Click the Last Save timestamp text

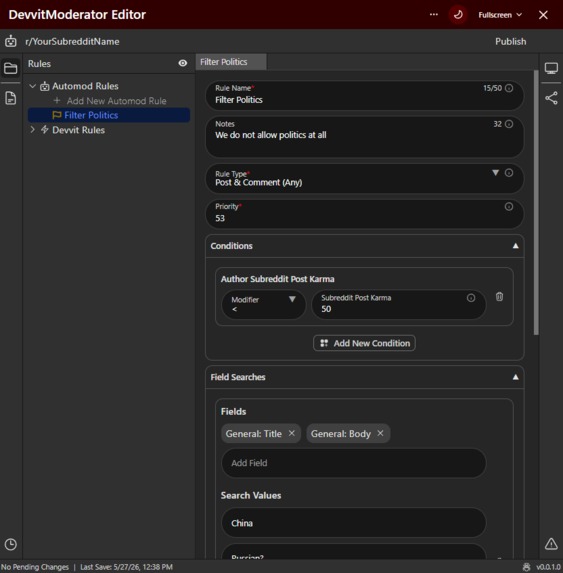pos(126,567)
